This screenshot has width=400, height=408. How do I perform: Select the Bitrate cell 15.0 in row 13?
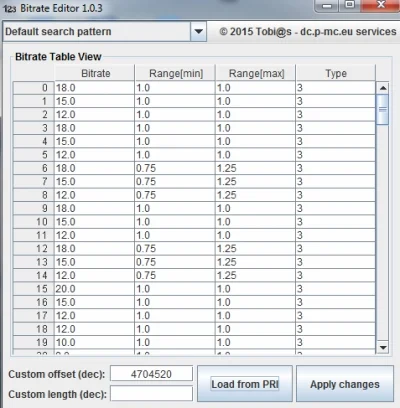pos(95,262)
